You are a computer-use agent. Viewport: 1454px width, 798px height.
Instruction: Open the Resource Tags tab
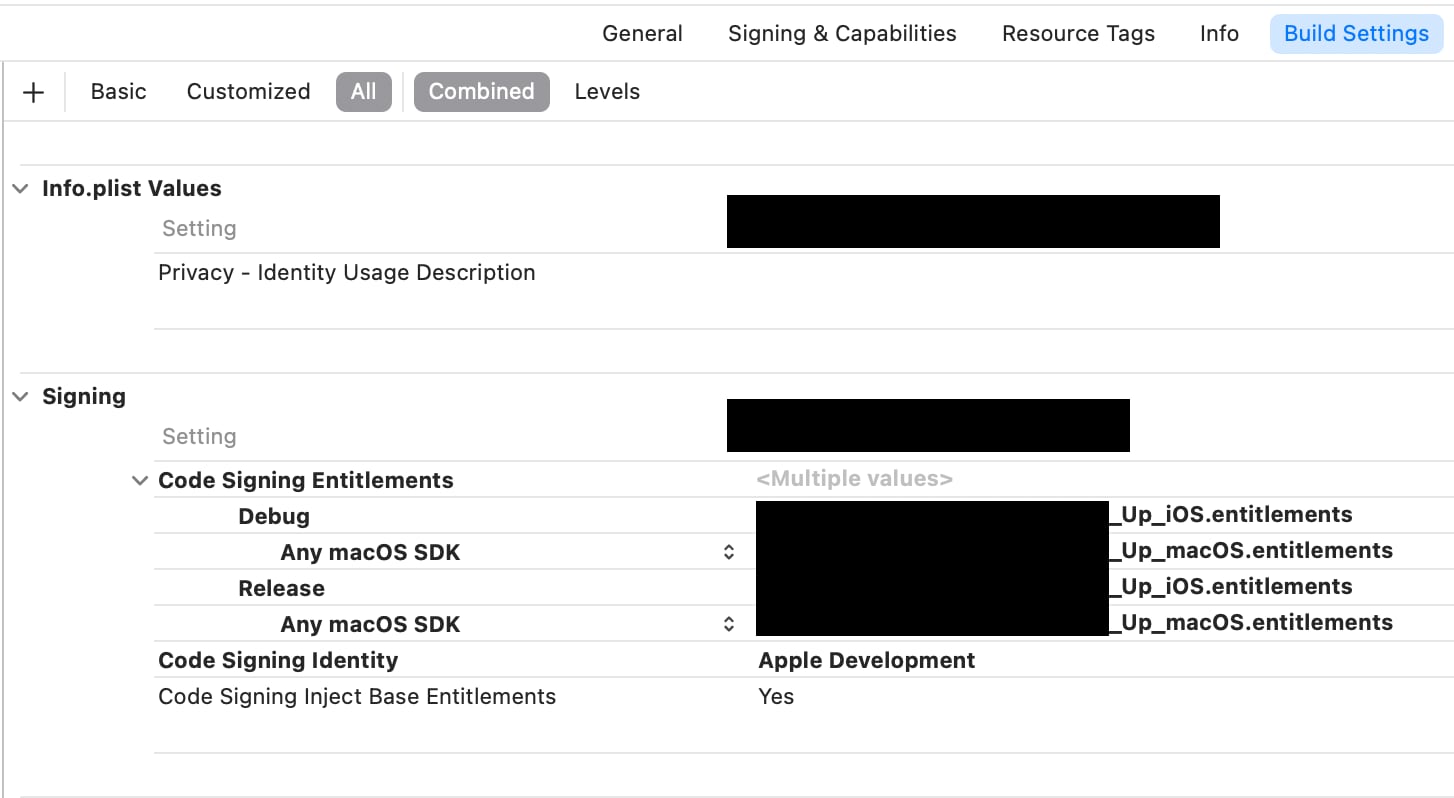tap(1078, 34)
